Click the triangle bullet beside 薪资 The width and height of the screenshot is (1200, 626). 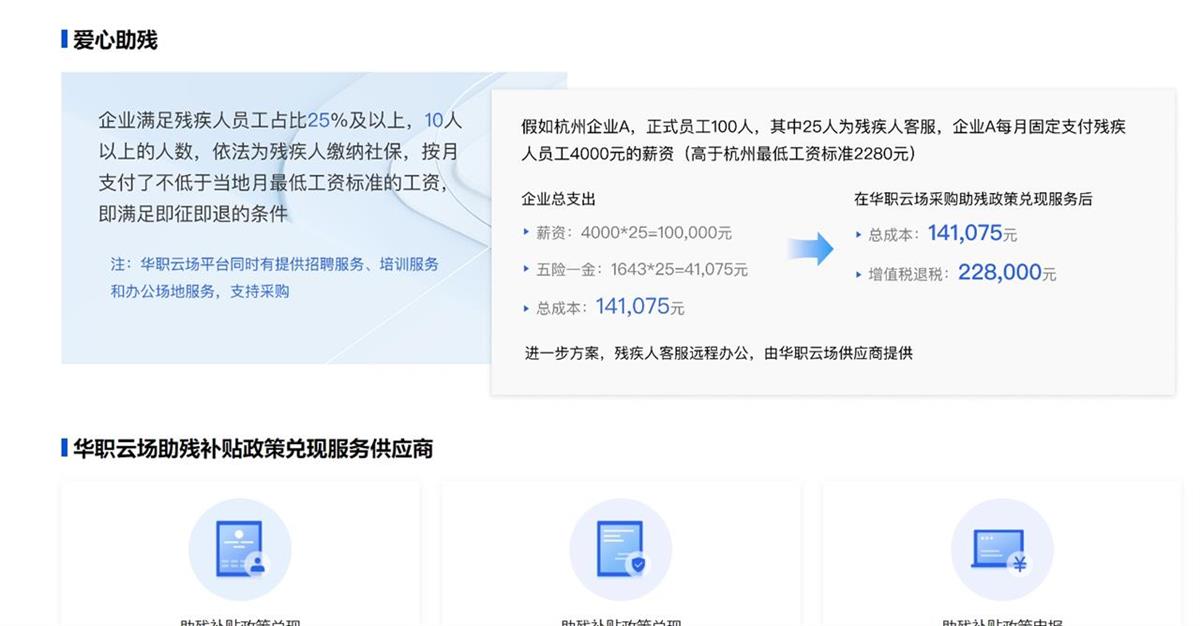(x=527, y=232)
